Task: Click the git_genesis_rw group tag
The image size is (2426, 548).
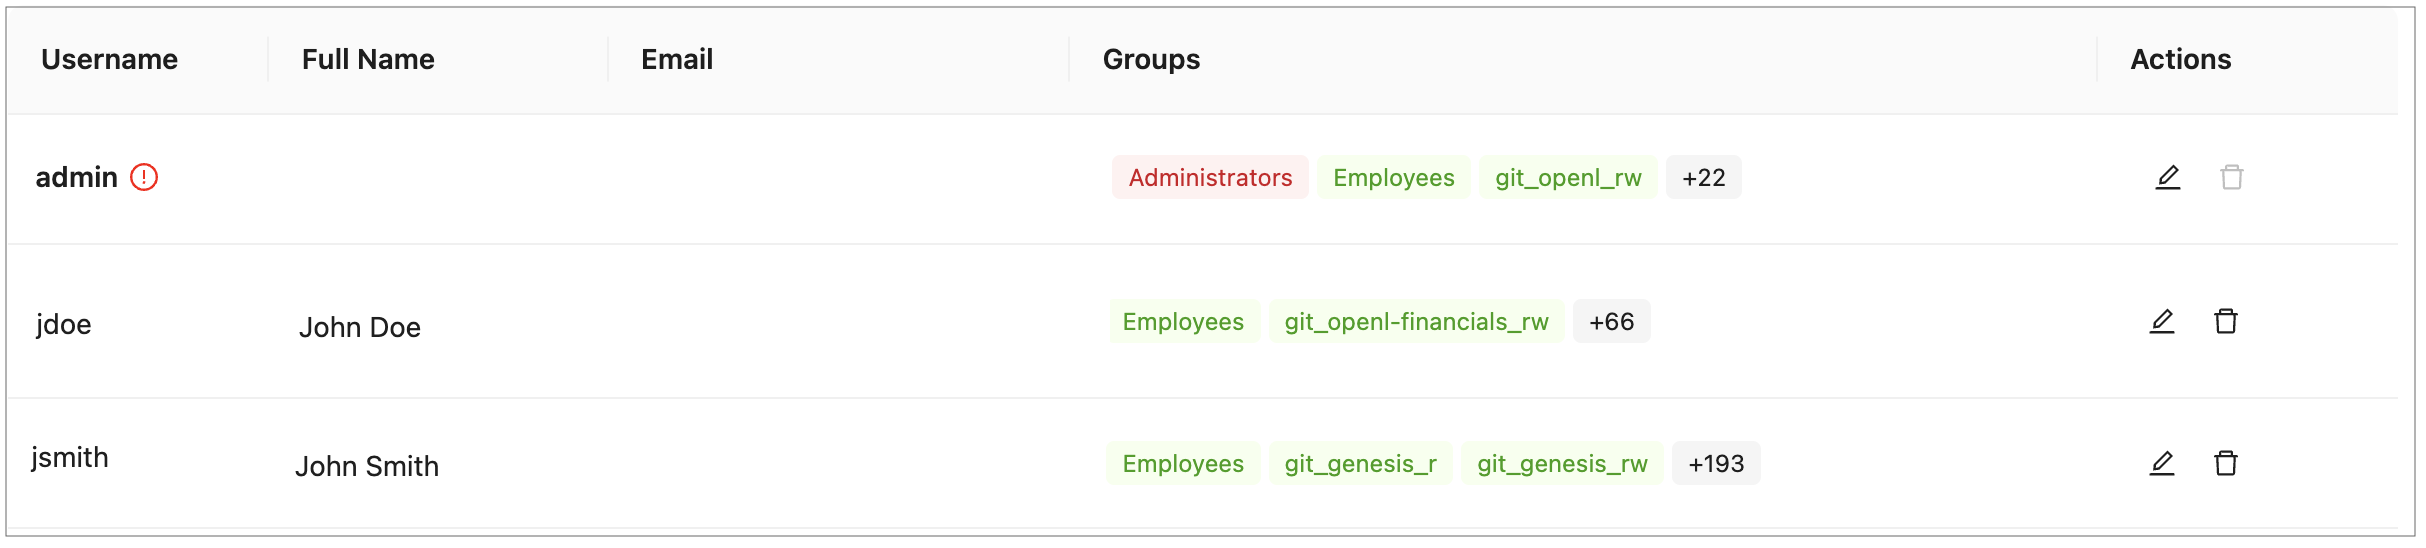Action: [x=1562, y=463]
